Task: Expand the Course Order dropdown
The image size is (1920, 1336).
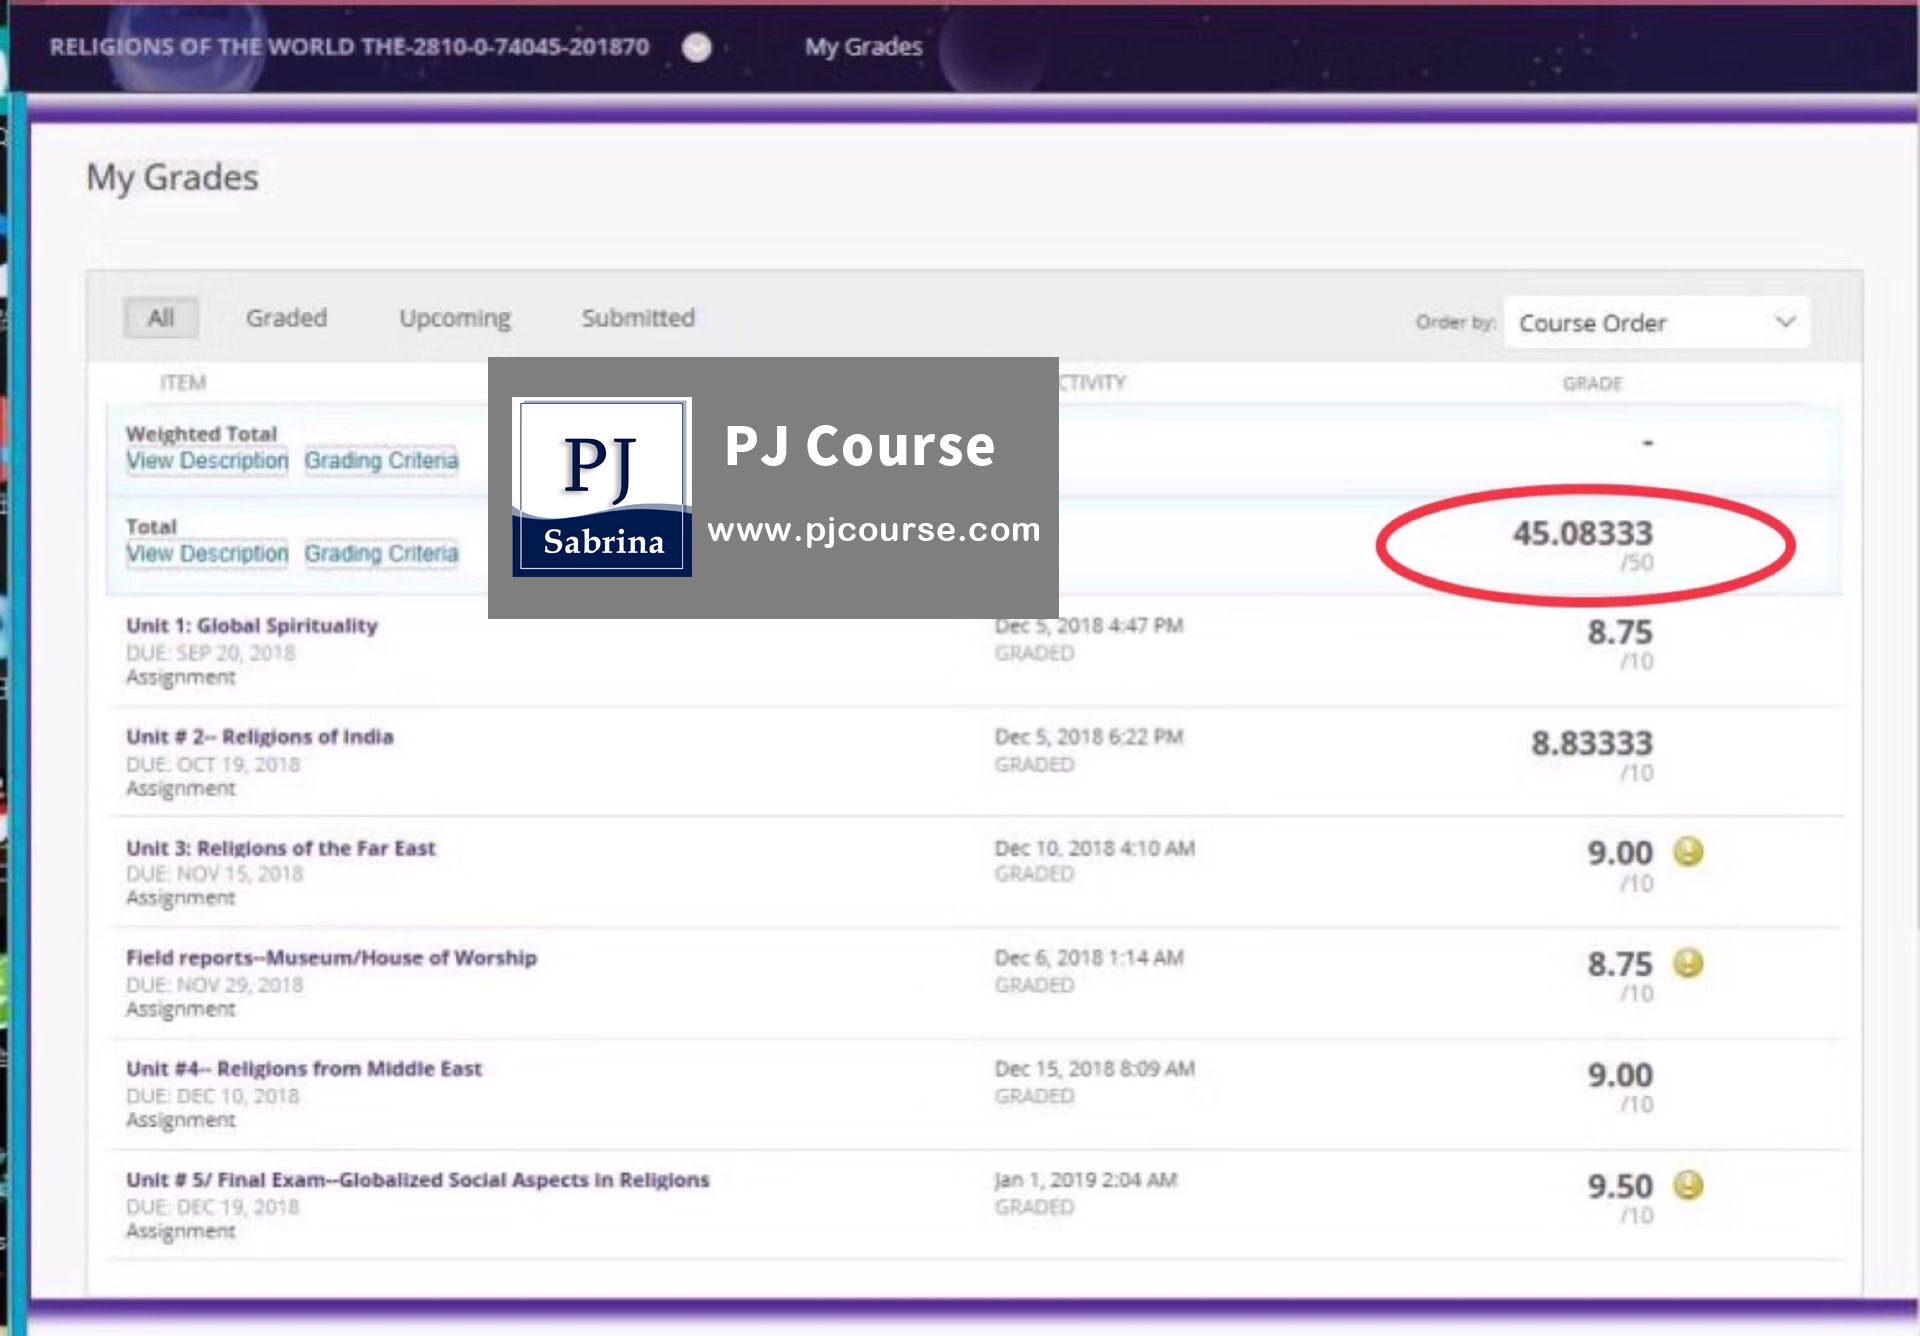Action: [1655, 323]
